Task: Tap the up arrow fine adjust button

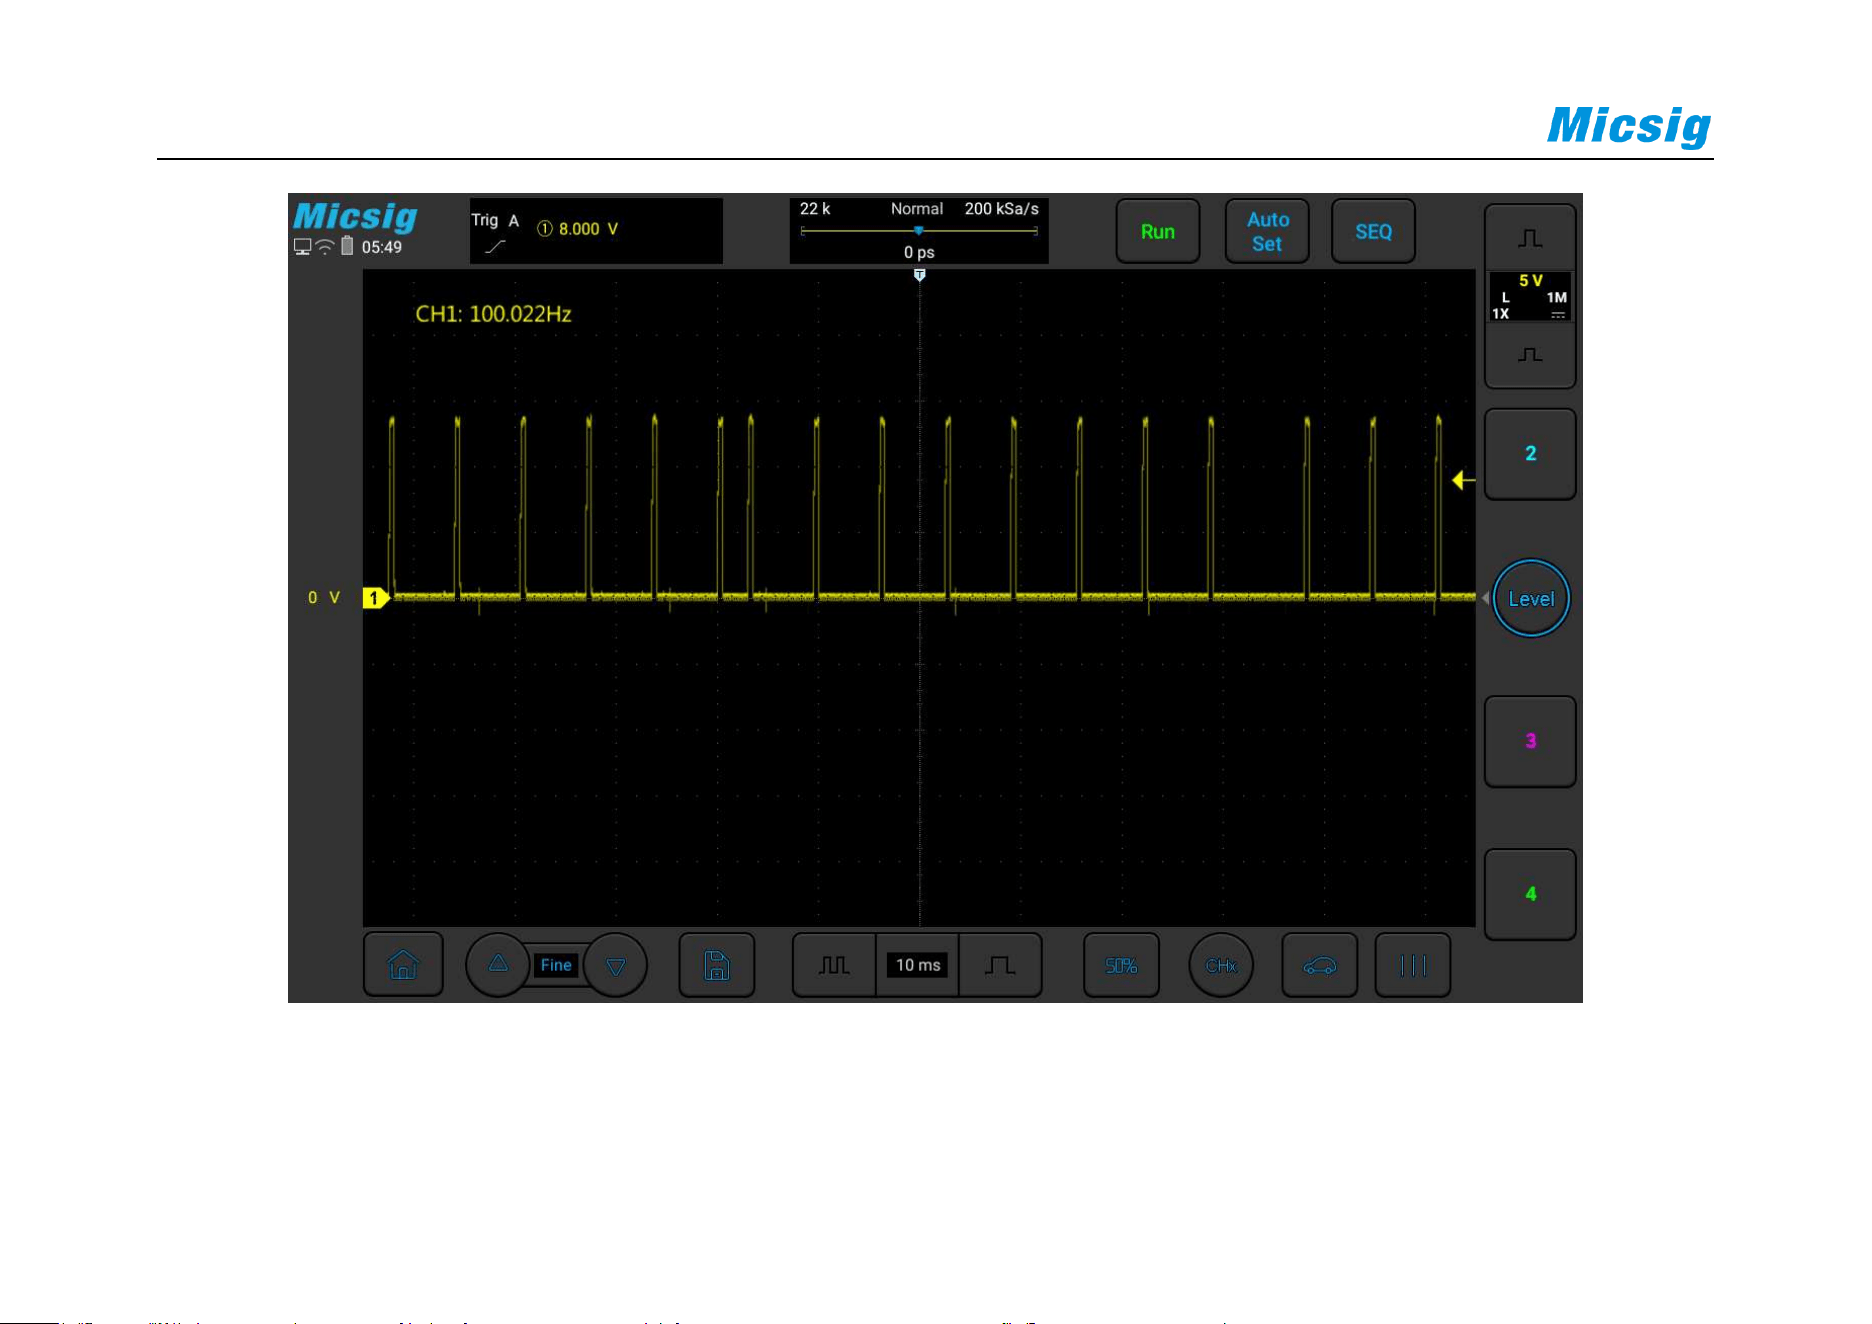Action: (498, 964)
